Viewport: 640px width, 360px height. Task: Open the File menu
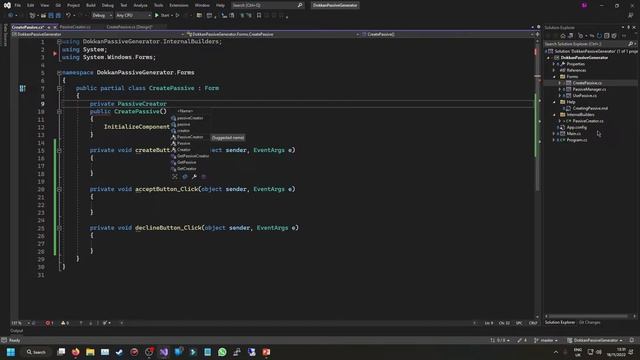18,5
